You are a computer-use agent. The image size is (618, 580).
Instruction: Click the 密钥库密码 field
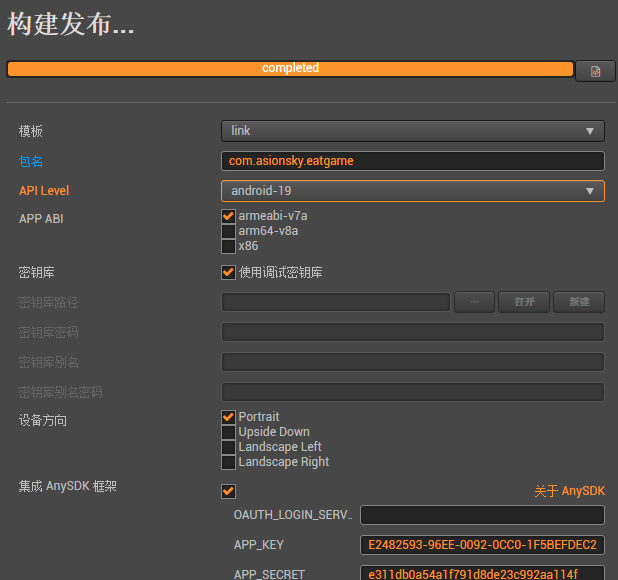tap(413, 332)
